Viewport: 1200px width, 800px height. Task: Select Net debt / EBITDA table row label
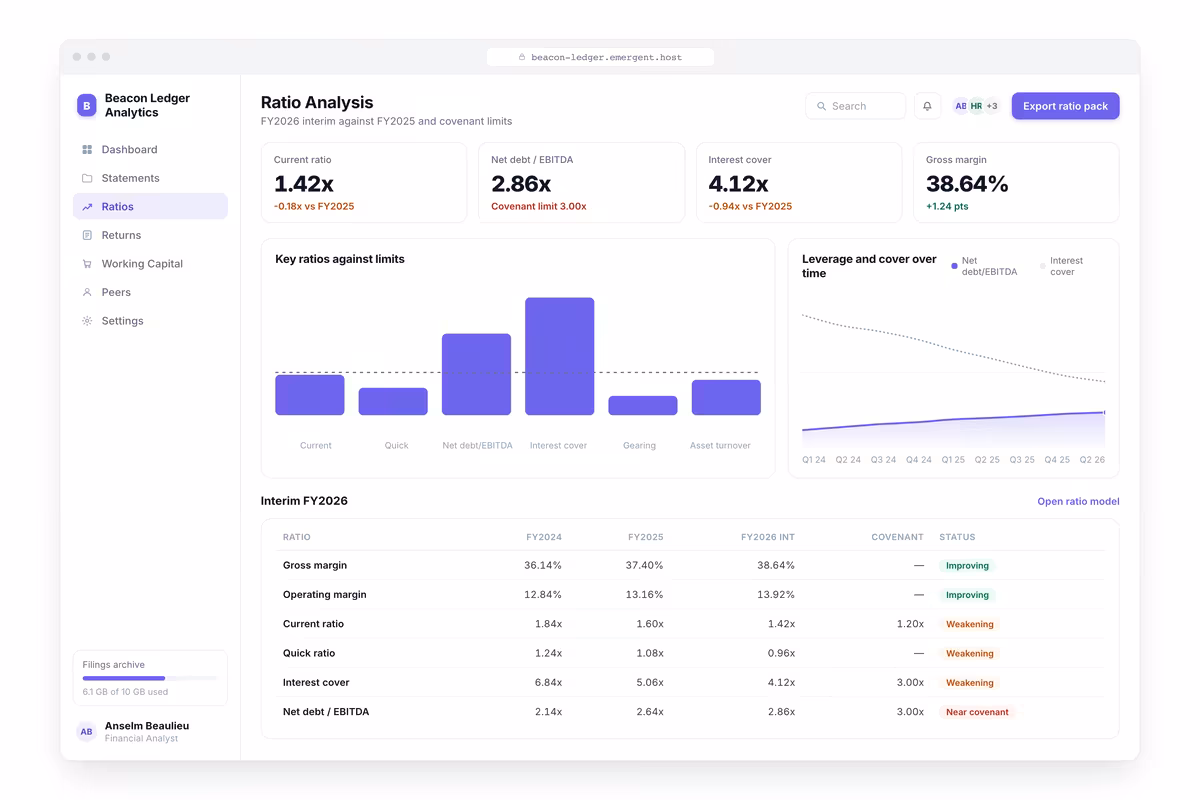tap(326, 712)
